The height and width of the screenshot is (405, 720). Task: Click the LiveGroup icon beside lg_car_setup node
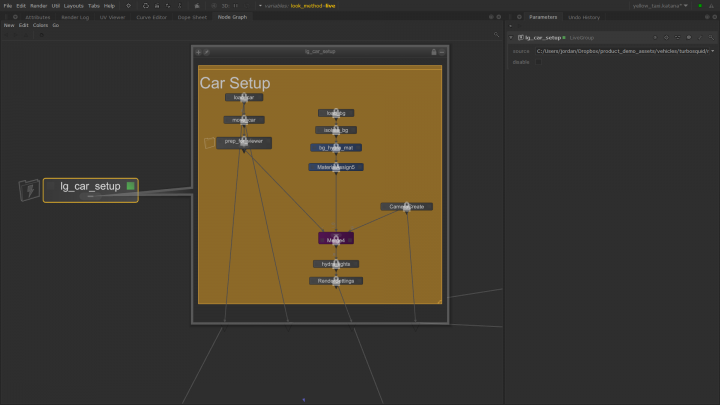(30, 189)
